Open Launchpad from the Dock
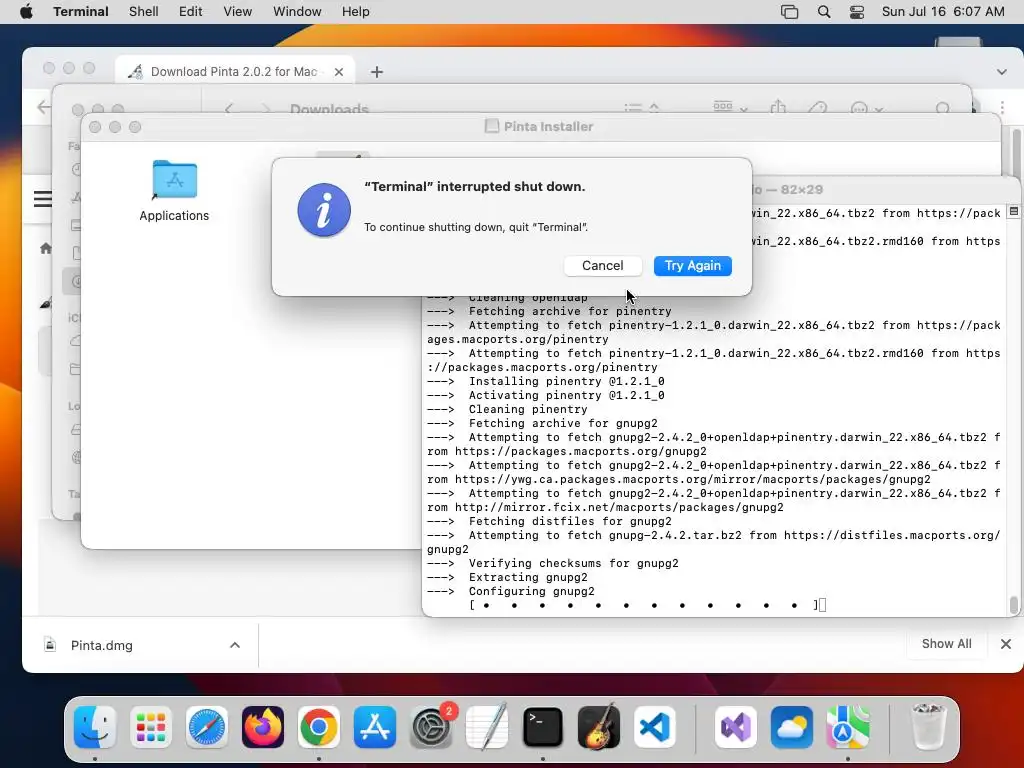1024x768 pixels. [151, 727]
